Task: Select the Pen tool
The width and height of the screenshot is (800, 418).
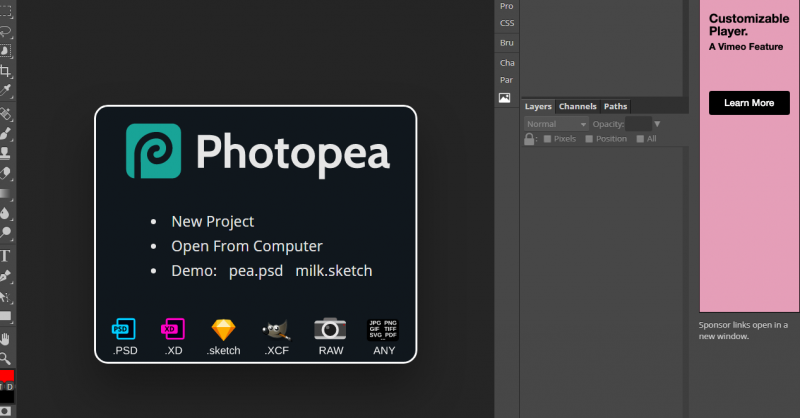Action: click(x=5, y=276)
